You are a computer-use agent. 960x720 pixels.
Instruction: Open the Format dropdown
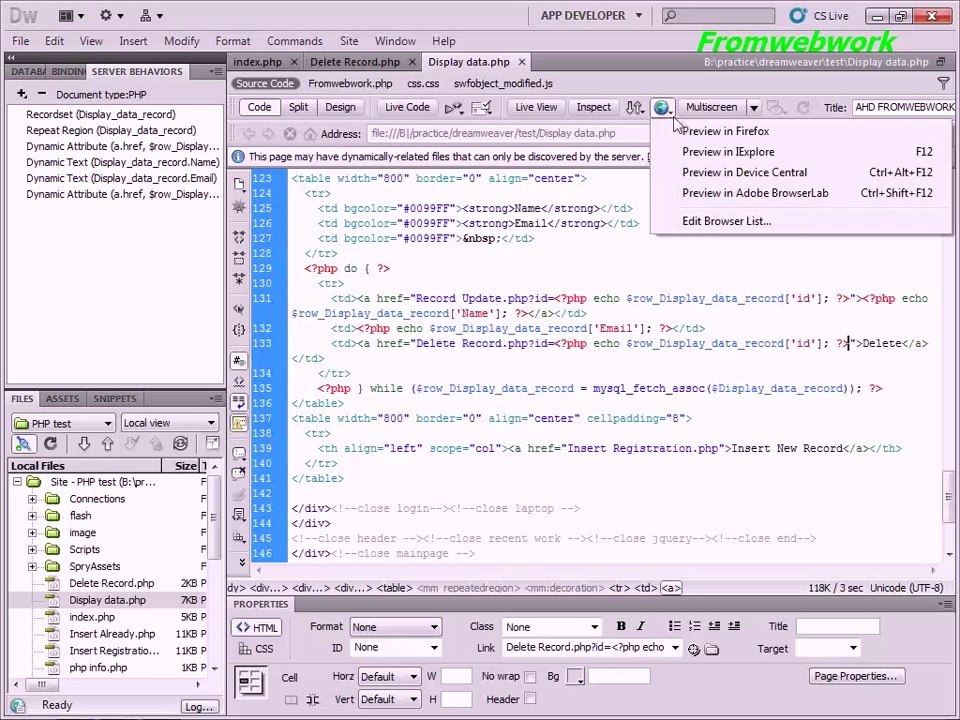[x=395, y=627]
